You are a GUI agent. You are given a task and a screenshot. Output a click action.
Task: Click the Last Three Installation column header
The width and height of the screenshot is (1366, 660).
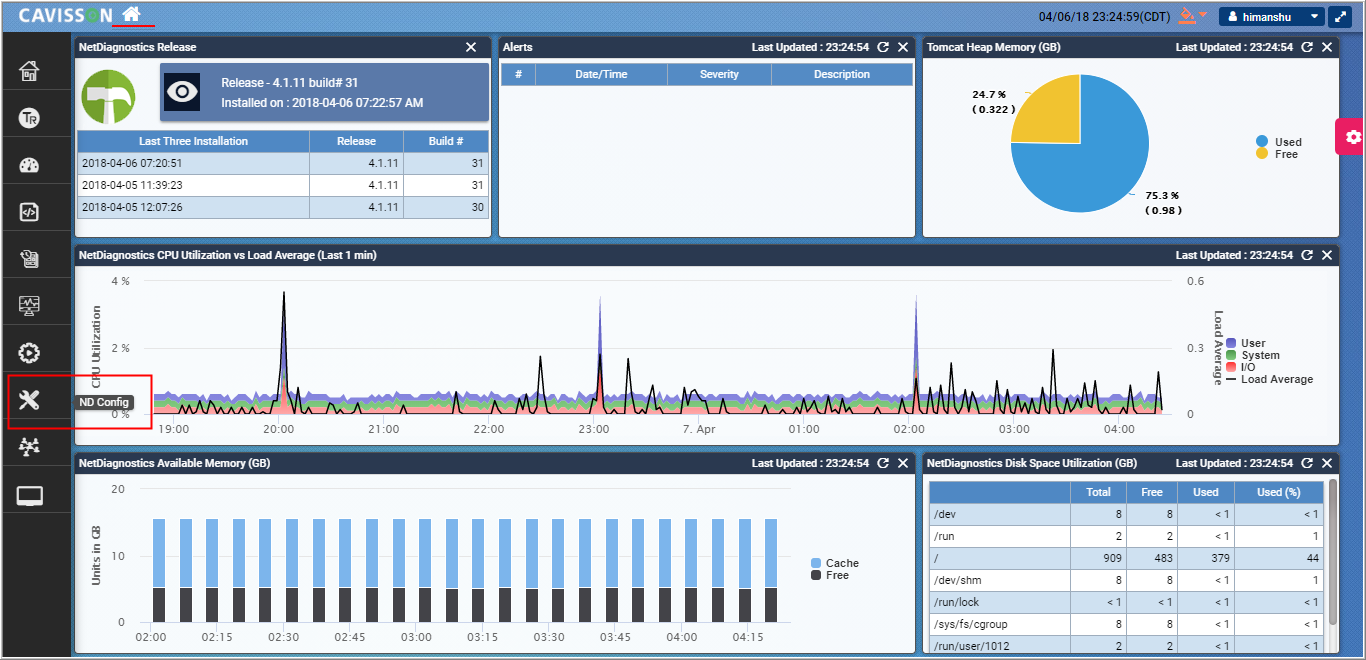[x=193, y=141]
